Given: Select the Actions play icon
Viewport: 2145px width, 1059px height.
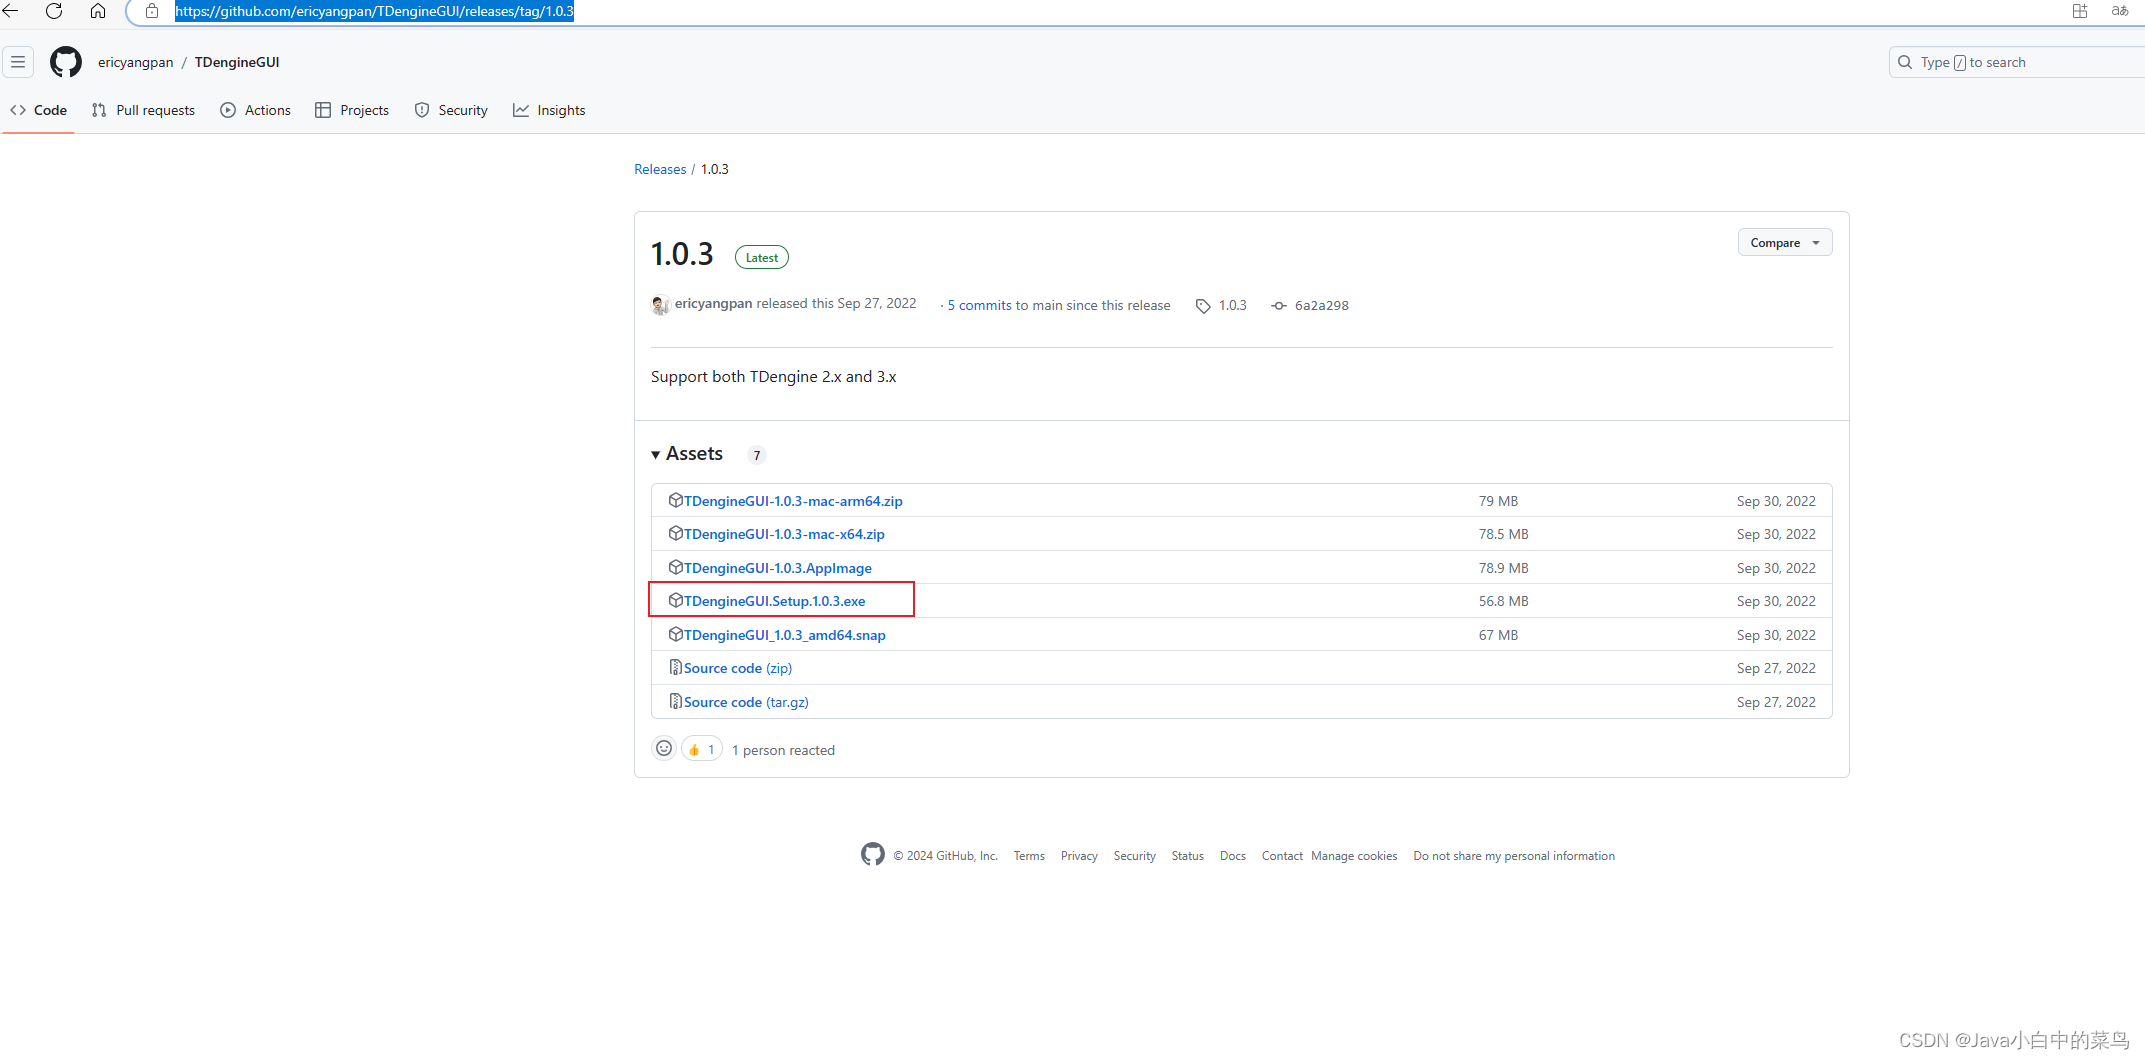Looking at the screenshot, I should (x=229, y=110).
